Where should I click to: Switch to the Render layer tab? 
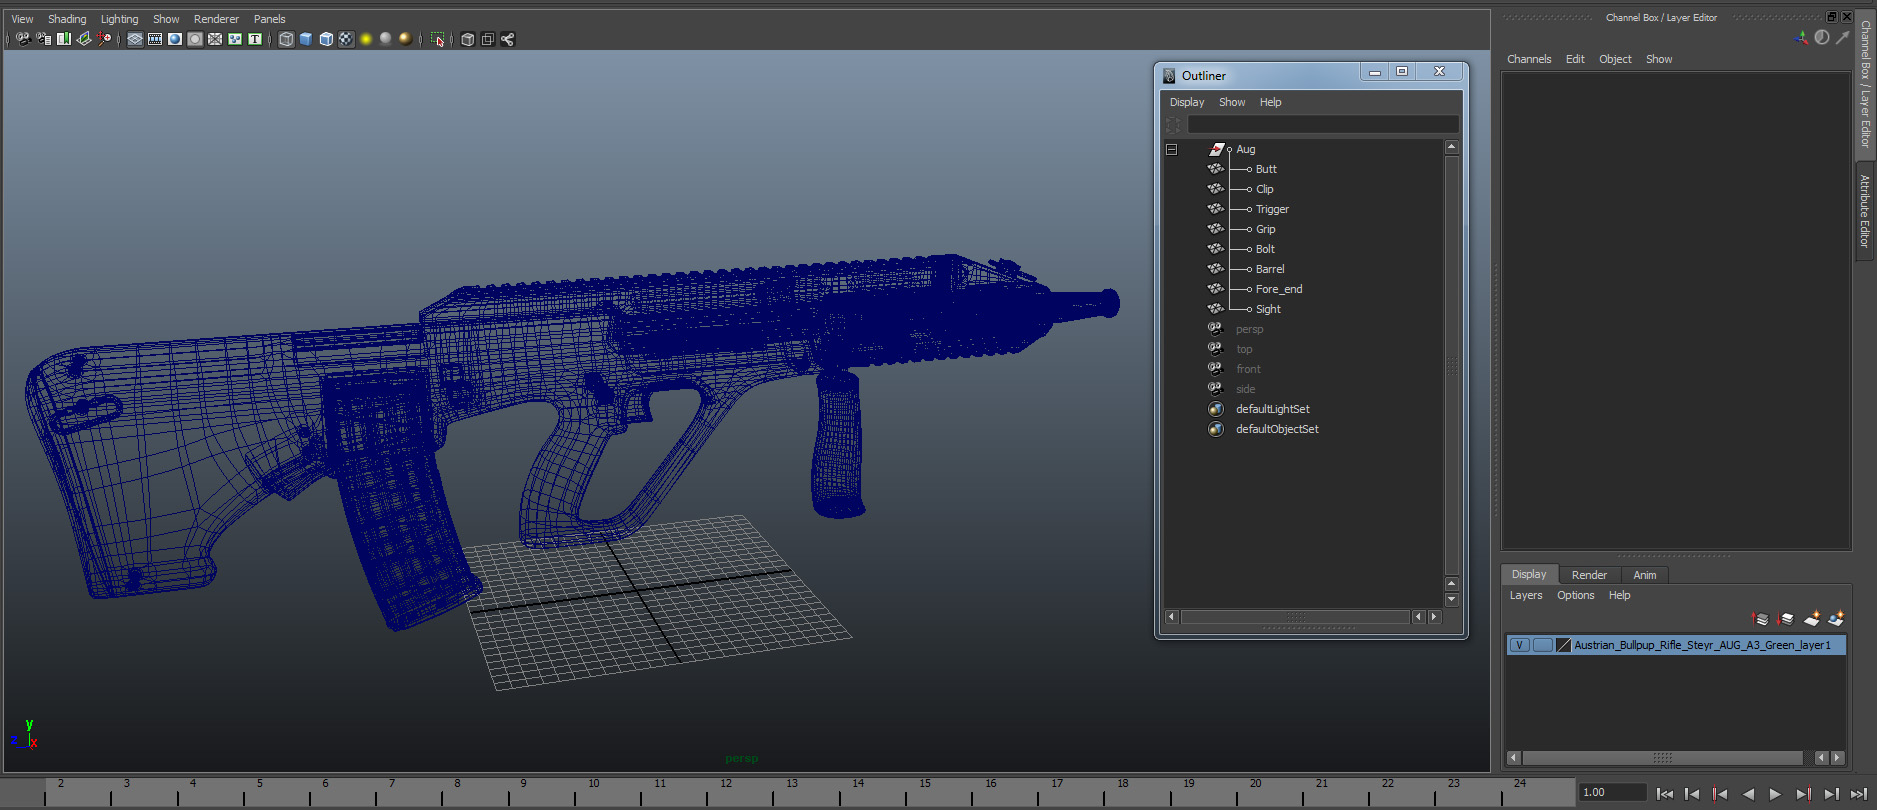(1589, 575)
